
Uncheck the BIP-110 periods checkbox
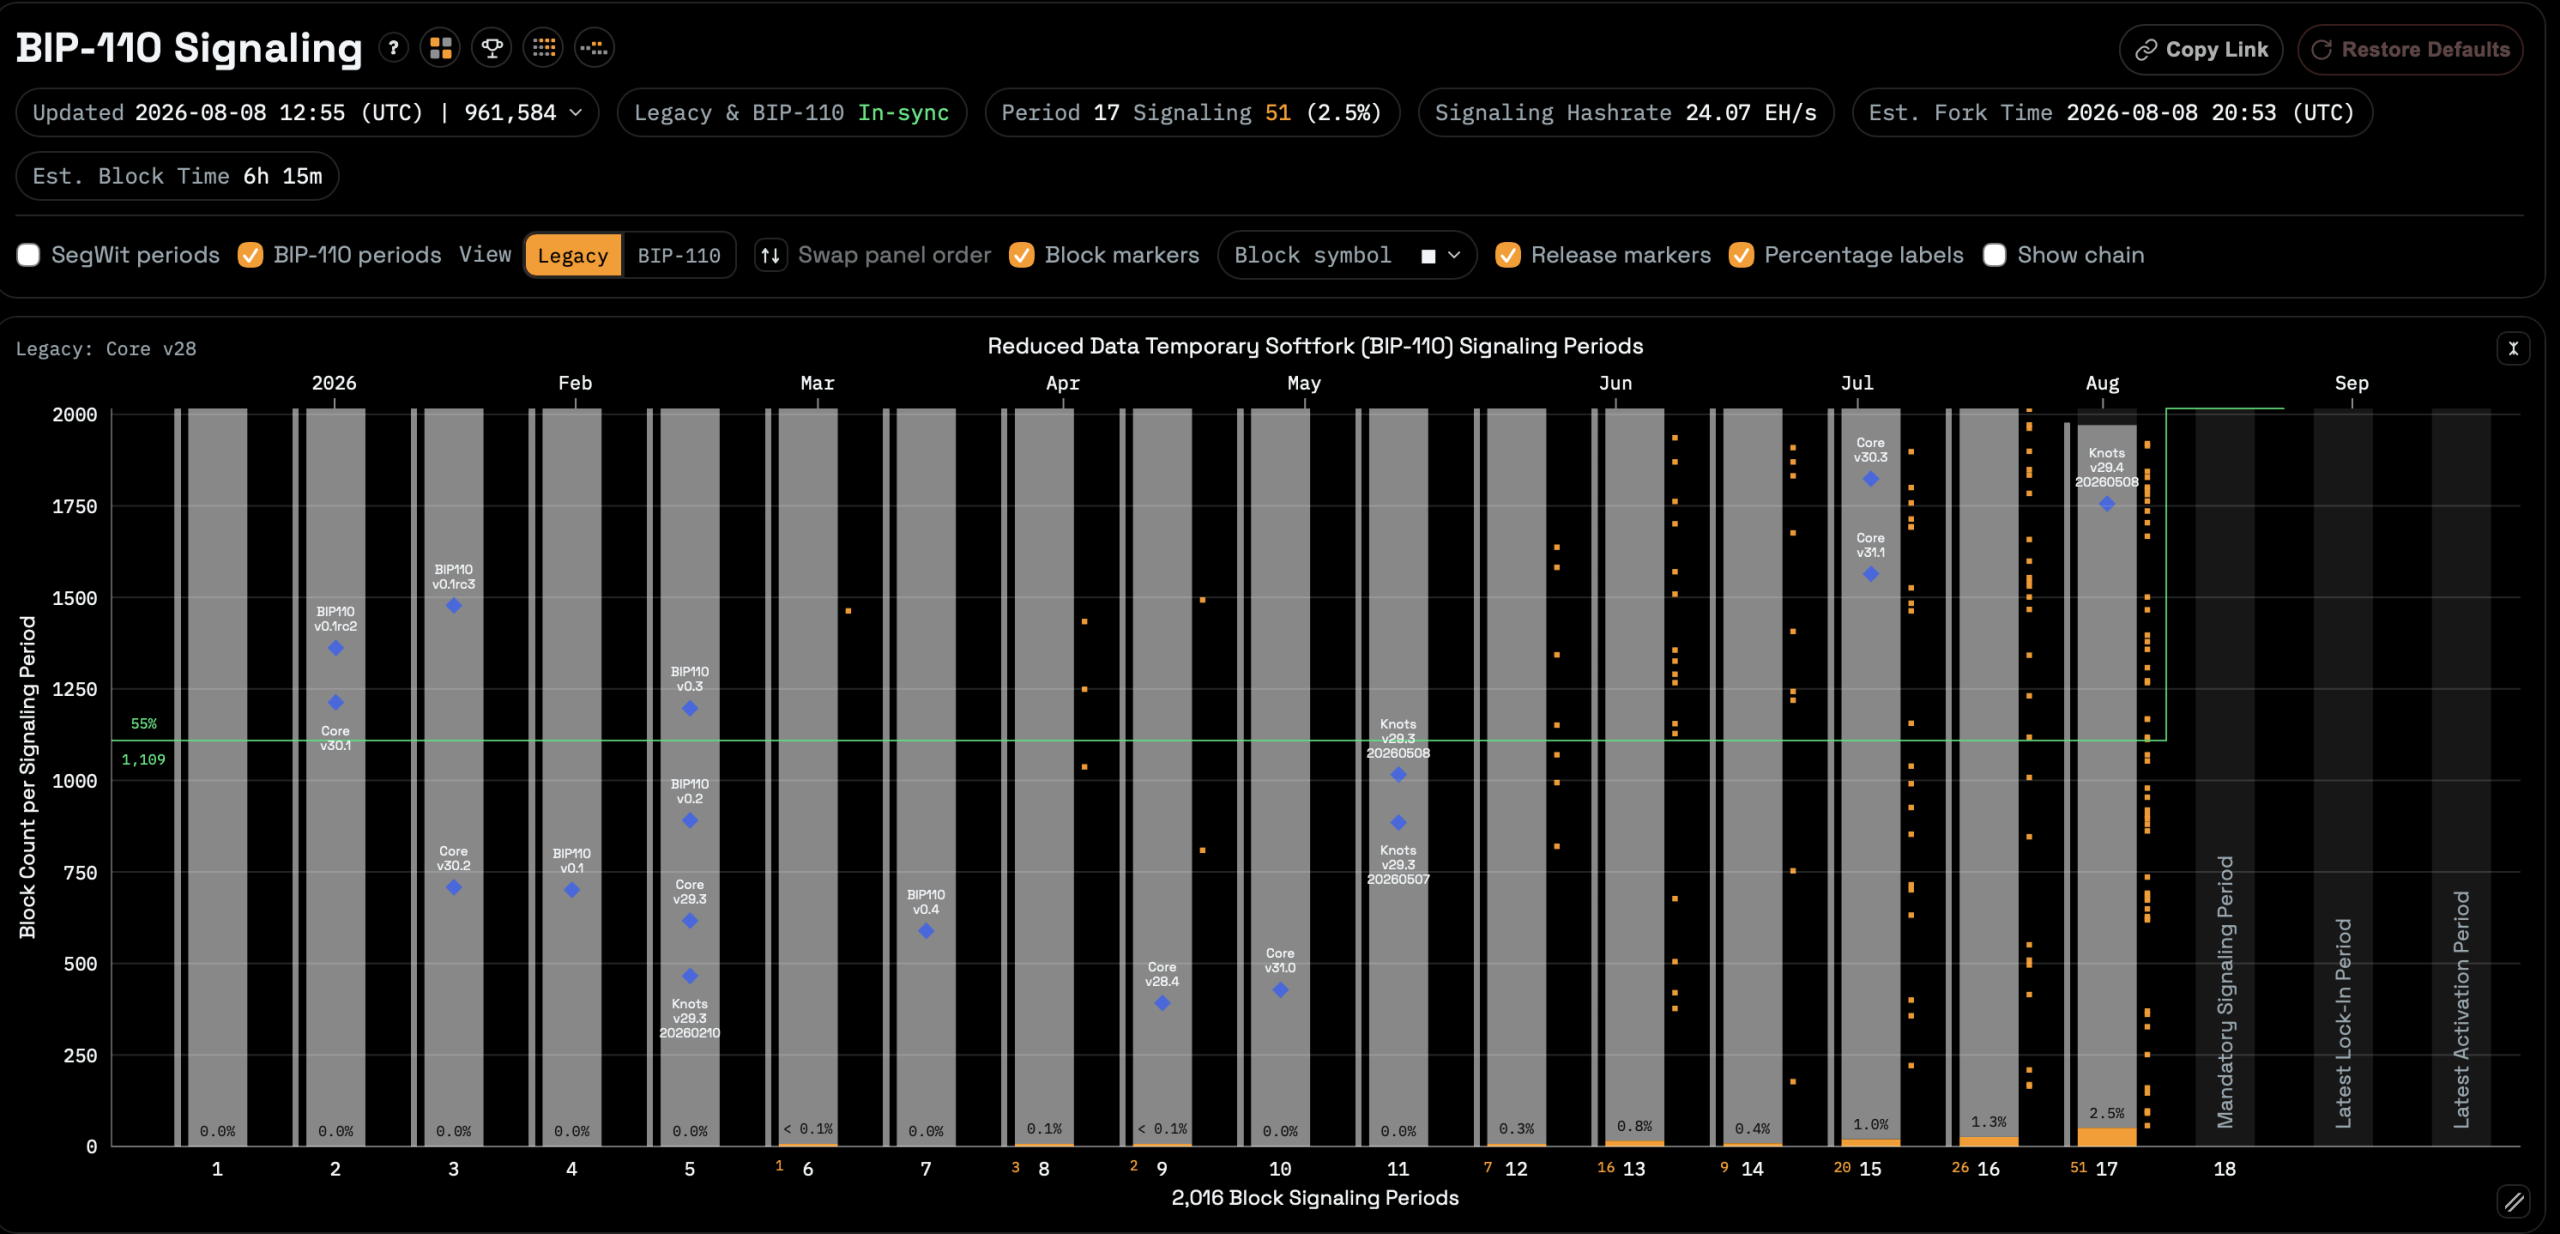point(250,255)
